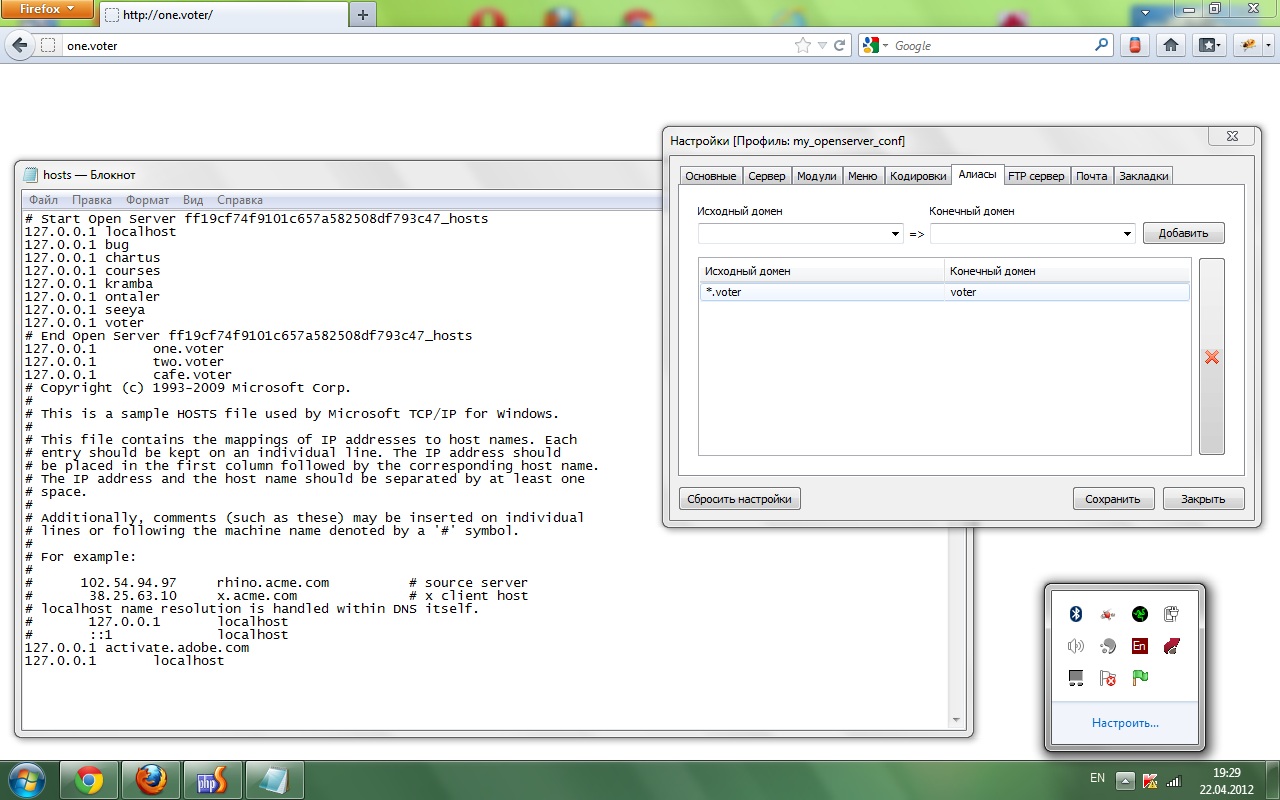
Task: Reload the page with the refresh icon
Action: tap(840, 45)
